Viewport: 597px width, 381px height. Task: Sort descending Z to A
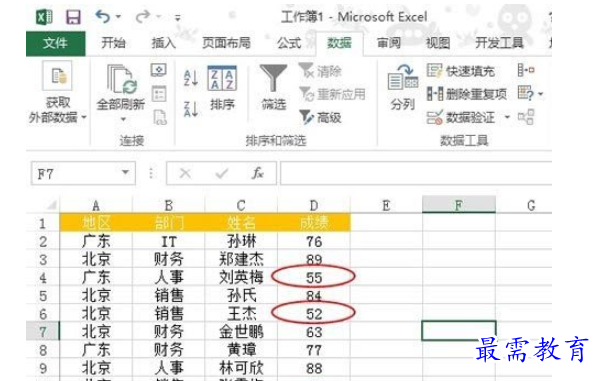[191, 109]
